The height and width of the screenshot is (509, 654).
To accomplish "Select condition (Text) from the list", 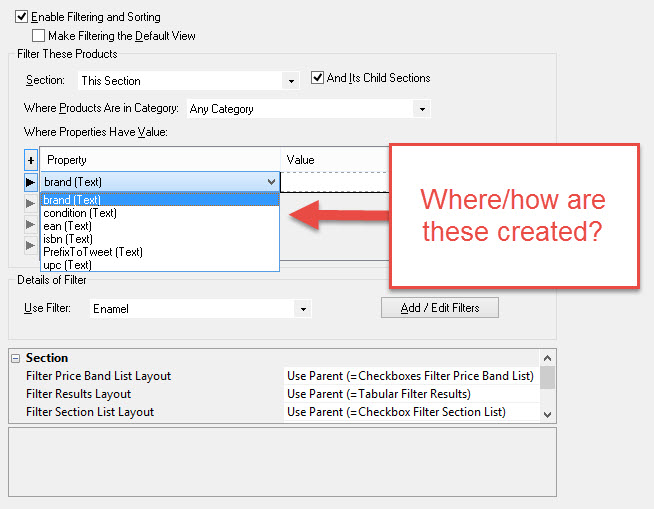I will [x=80, y=213].
